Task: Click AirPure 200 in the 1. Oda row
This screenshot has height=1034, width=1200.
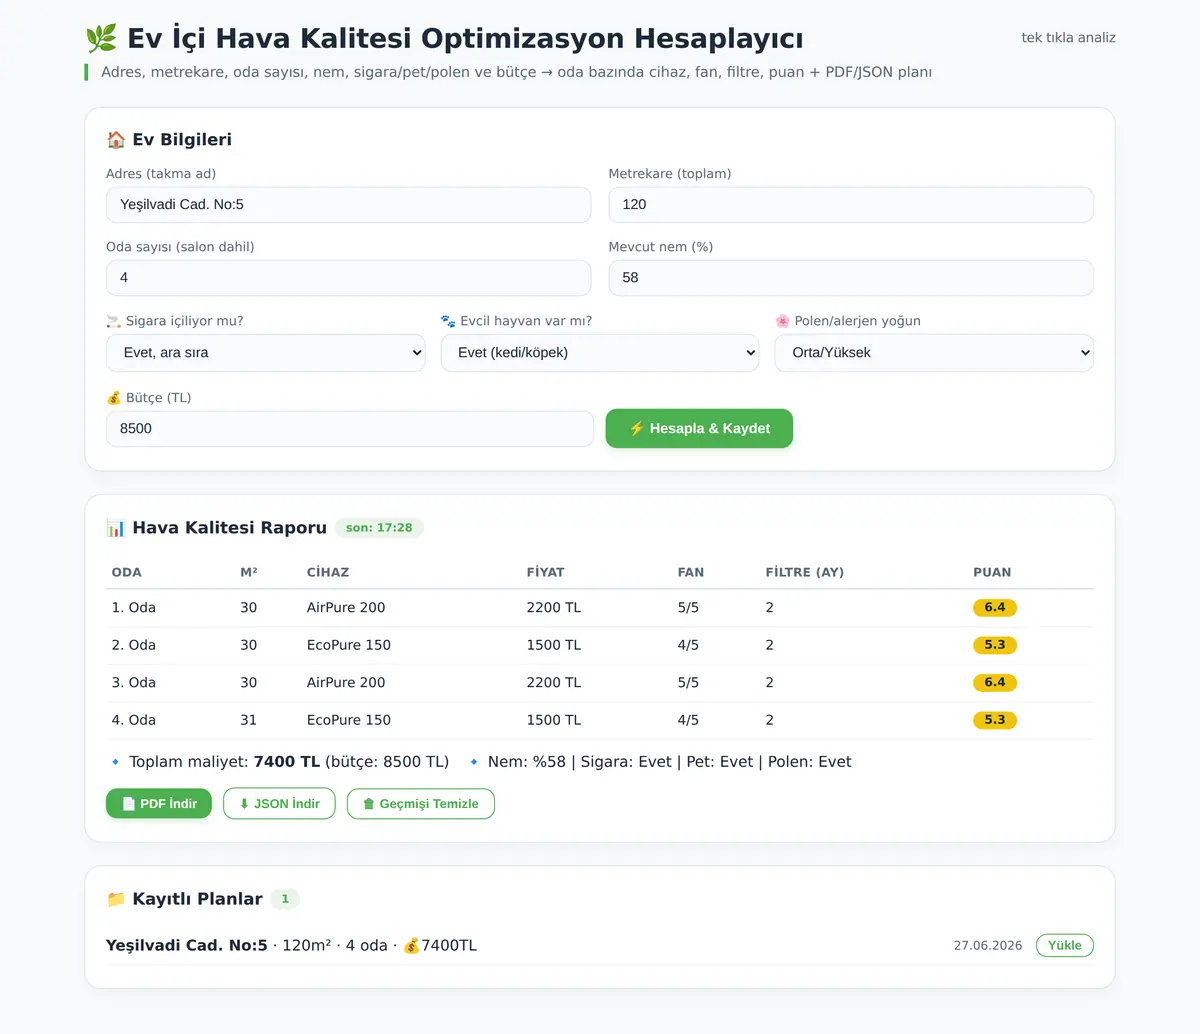Action: tap(346, 608)
